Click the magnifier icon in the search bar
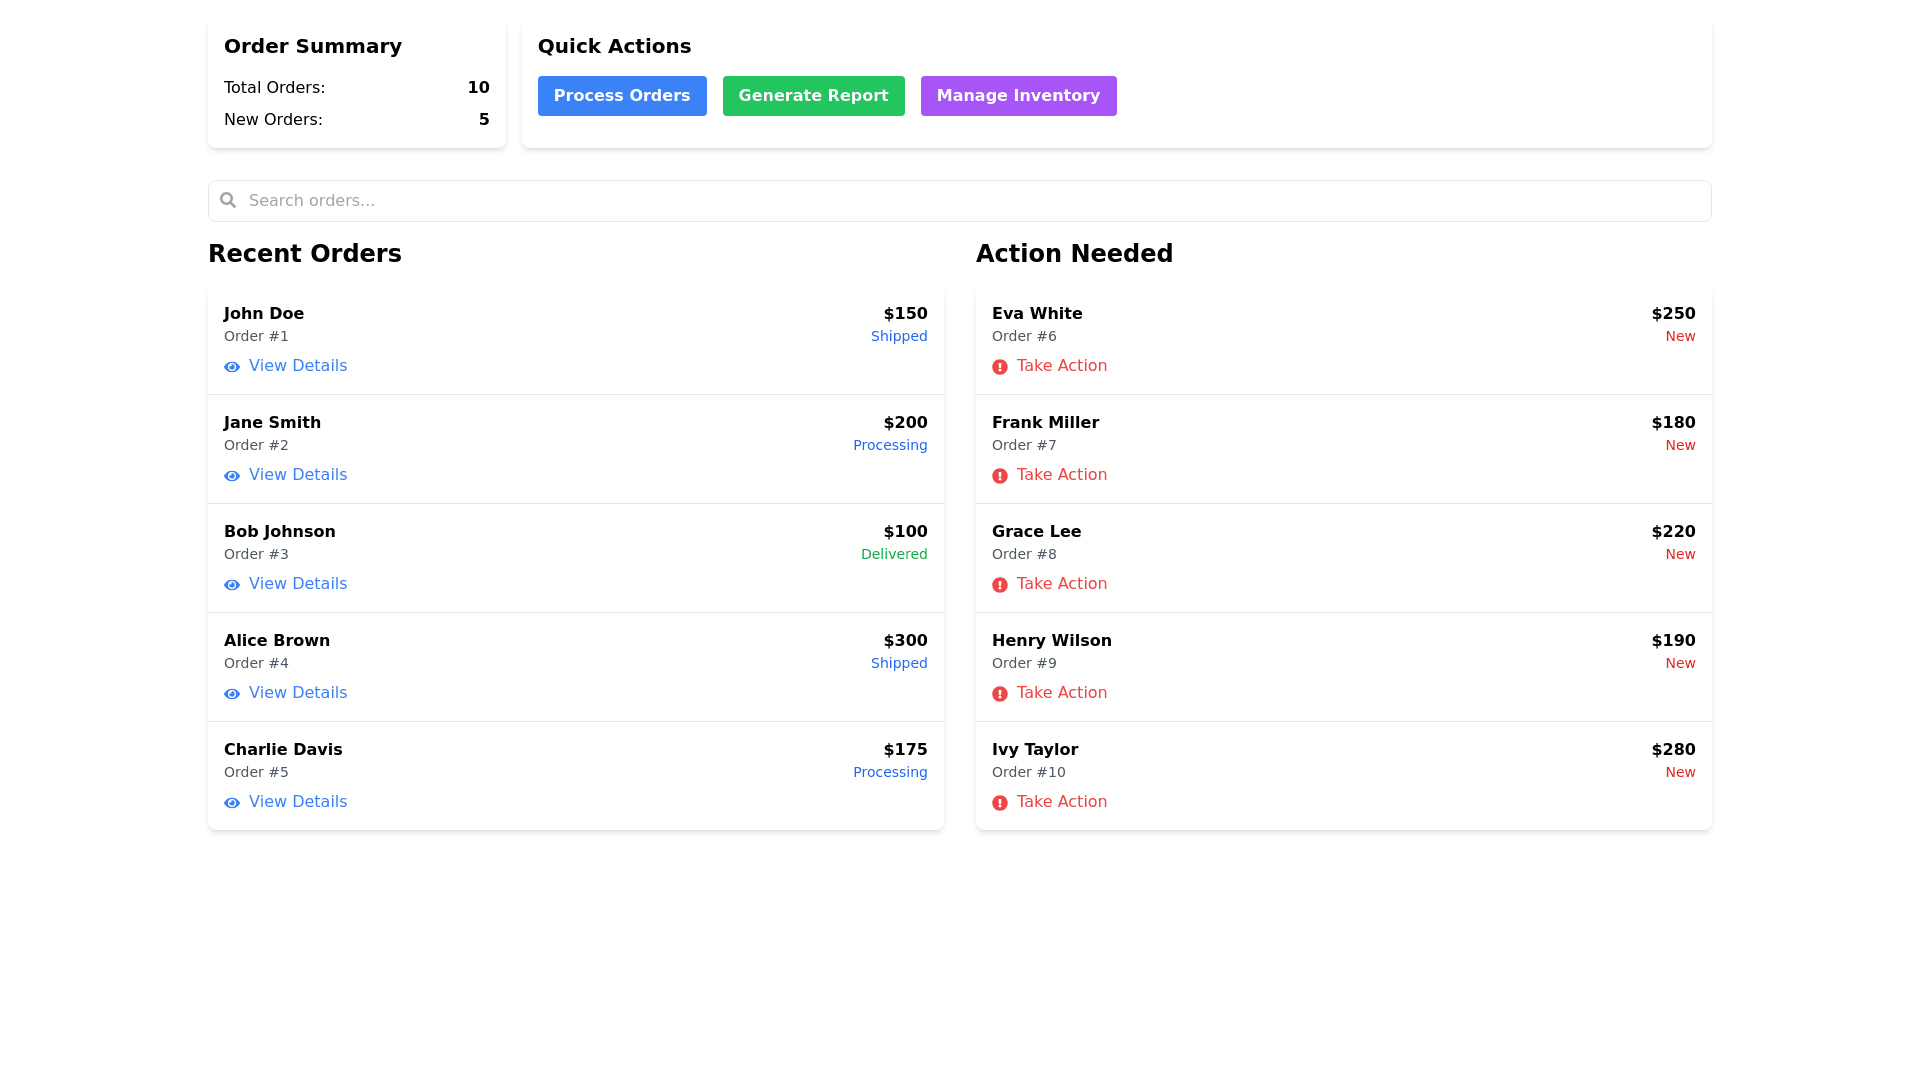Screen dimensions: 1920x1080 click(228, 200)
